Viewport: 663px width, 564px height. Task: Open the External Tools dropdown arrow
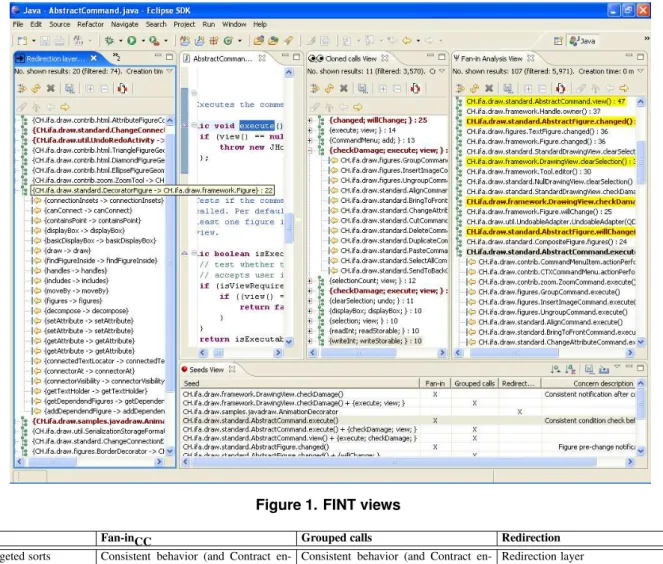coord(166,41)
